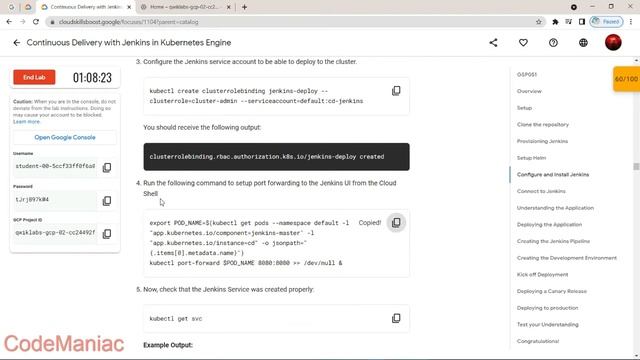The image size is (640, 360).
Task: Jump to Creating the Development Environment section
Action: click(567, 258)
